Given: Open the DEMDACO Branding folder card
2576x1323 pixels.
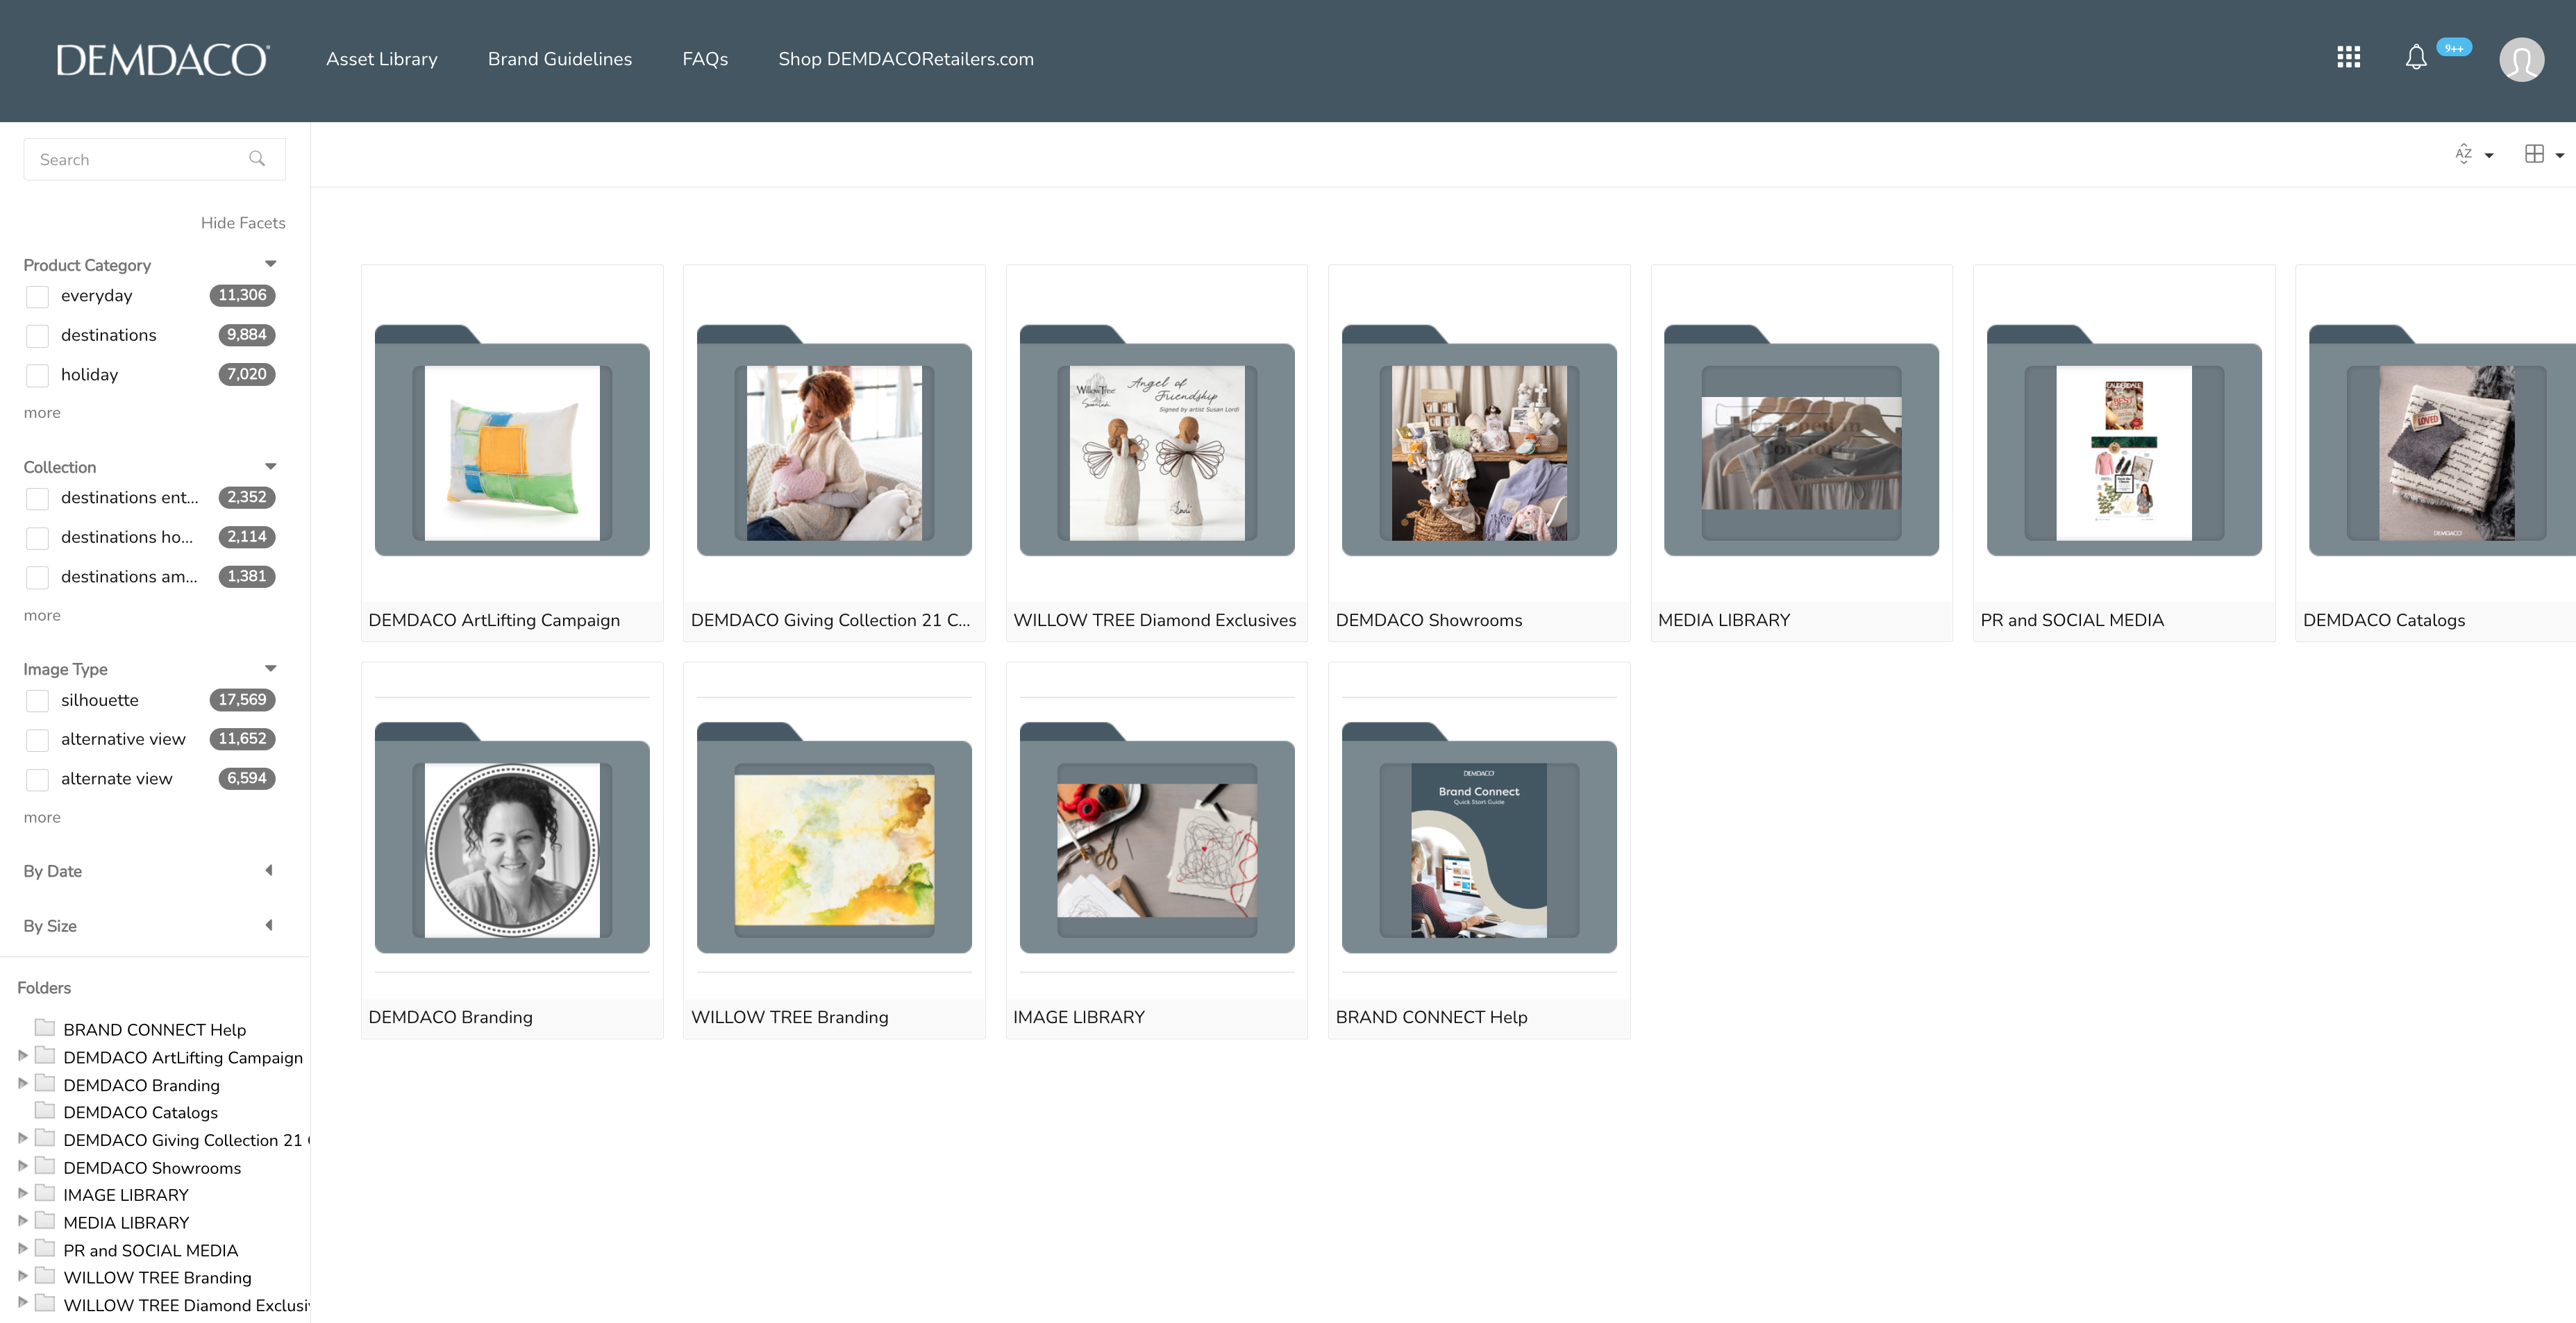Looking at the screenshot, I should click(512, 850).
